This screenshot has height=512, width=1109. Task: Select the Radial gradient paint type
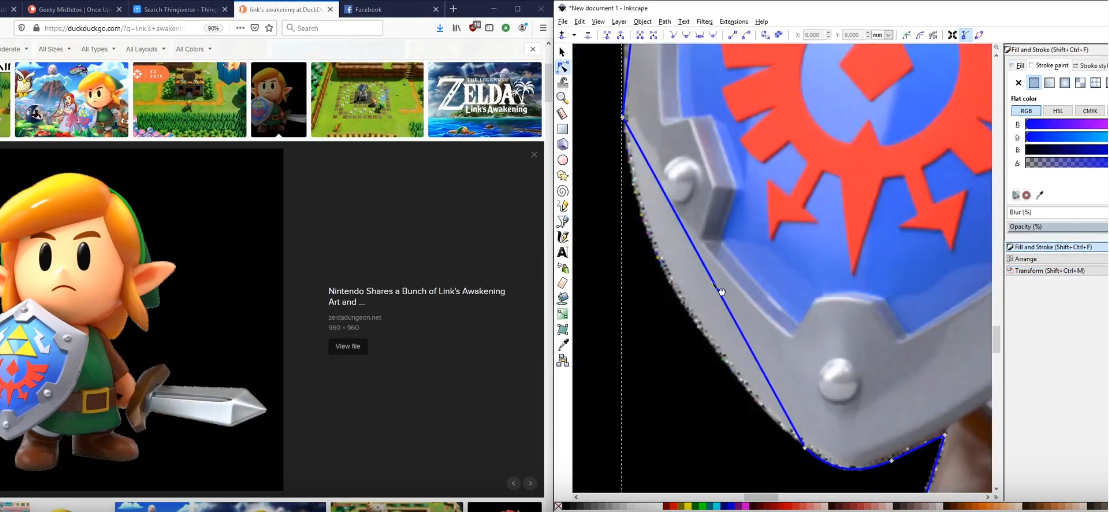pos(1065,83)
